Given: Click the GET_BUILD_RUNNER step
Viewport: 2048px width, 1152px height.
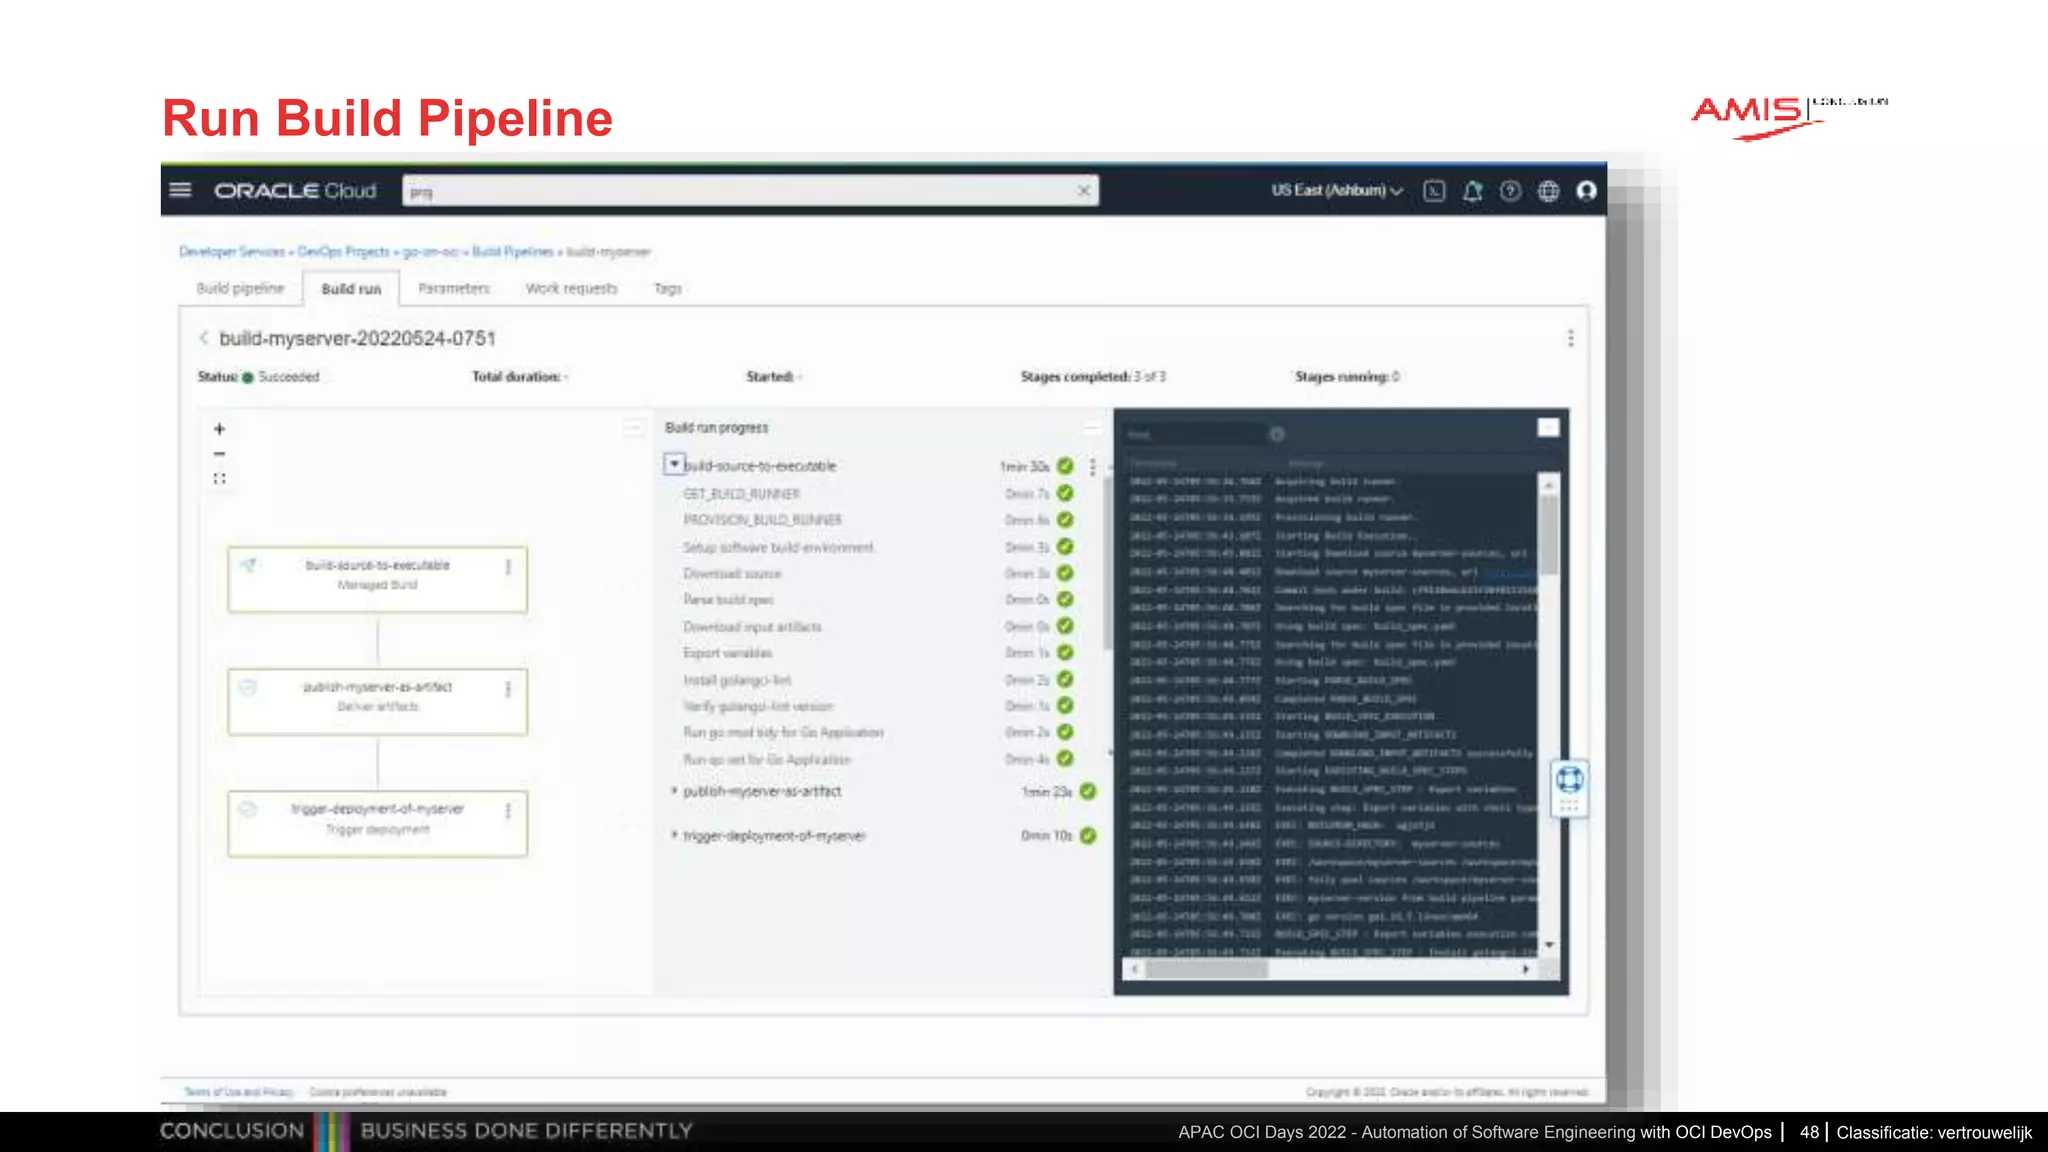Looking at the screenshot, I should [x=741, y=494].
